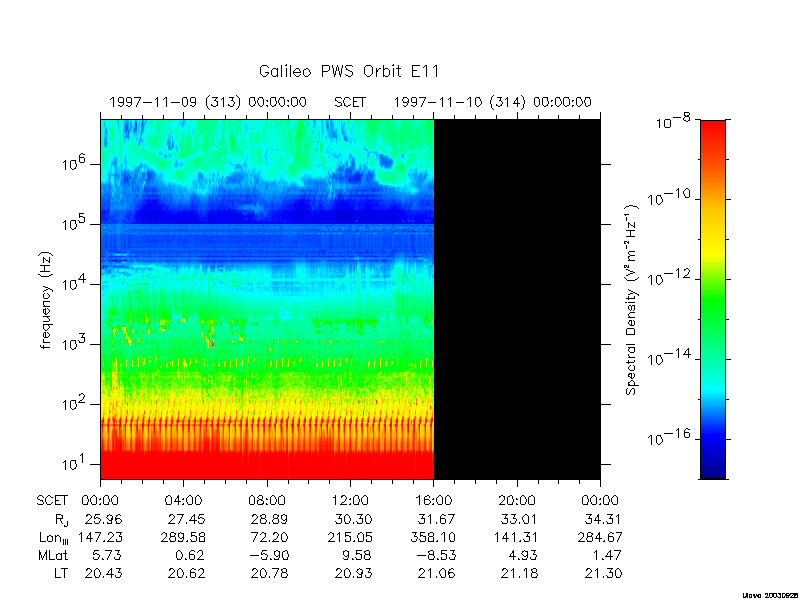Click the LT value "20.78"
This screenshot has width=800, height=600.
point(269,573)
